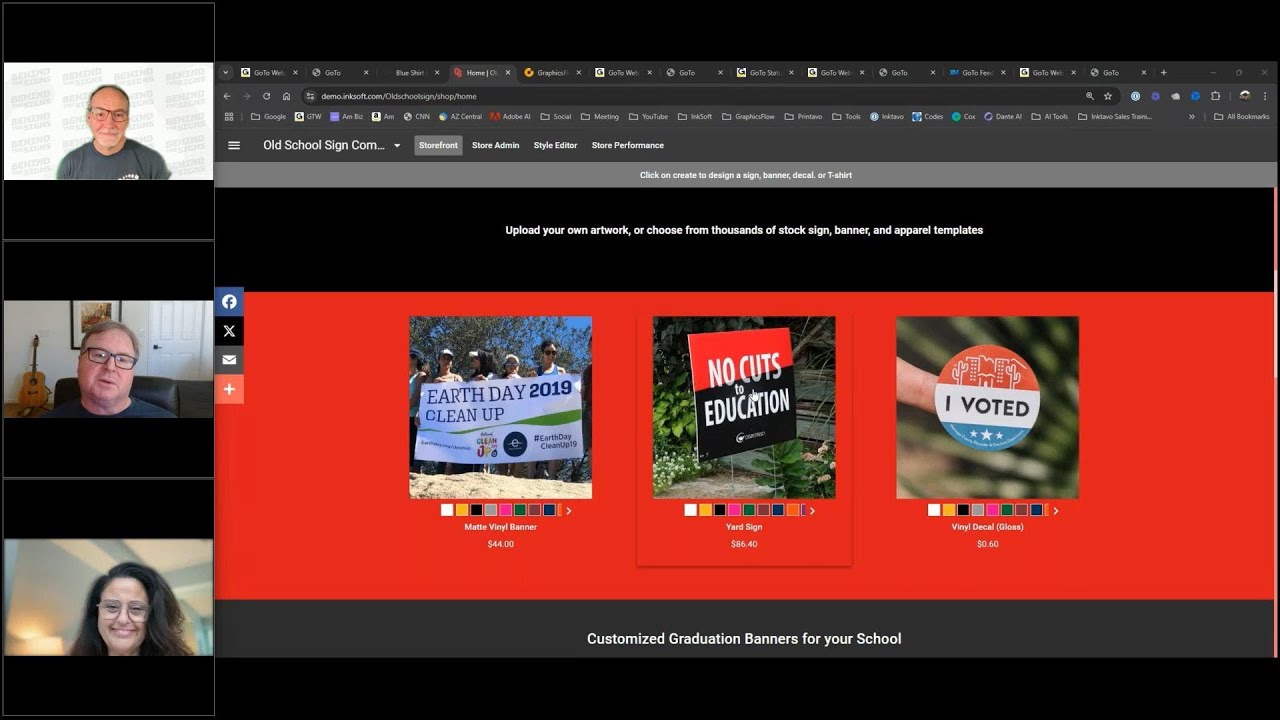This screenshot has height=720, width=1280.
Task: Open Dante AI bookmark
Action: pos(1003,116)
